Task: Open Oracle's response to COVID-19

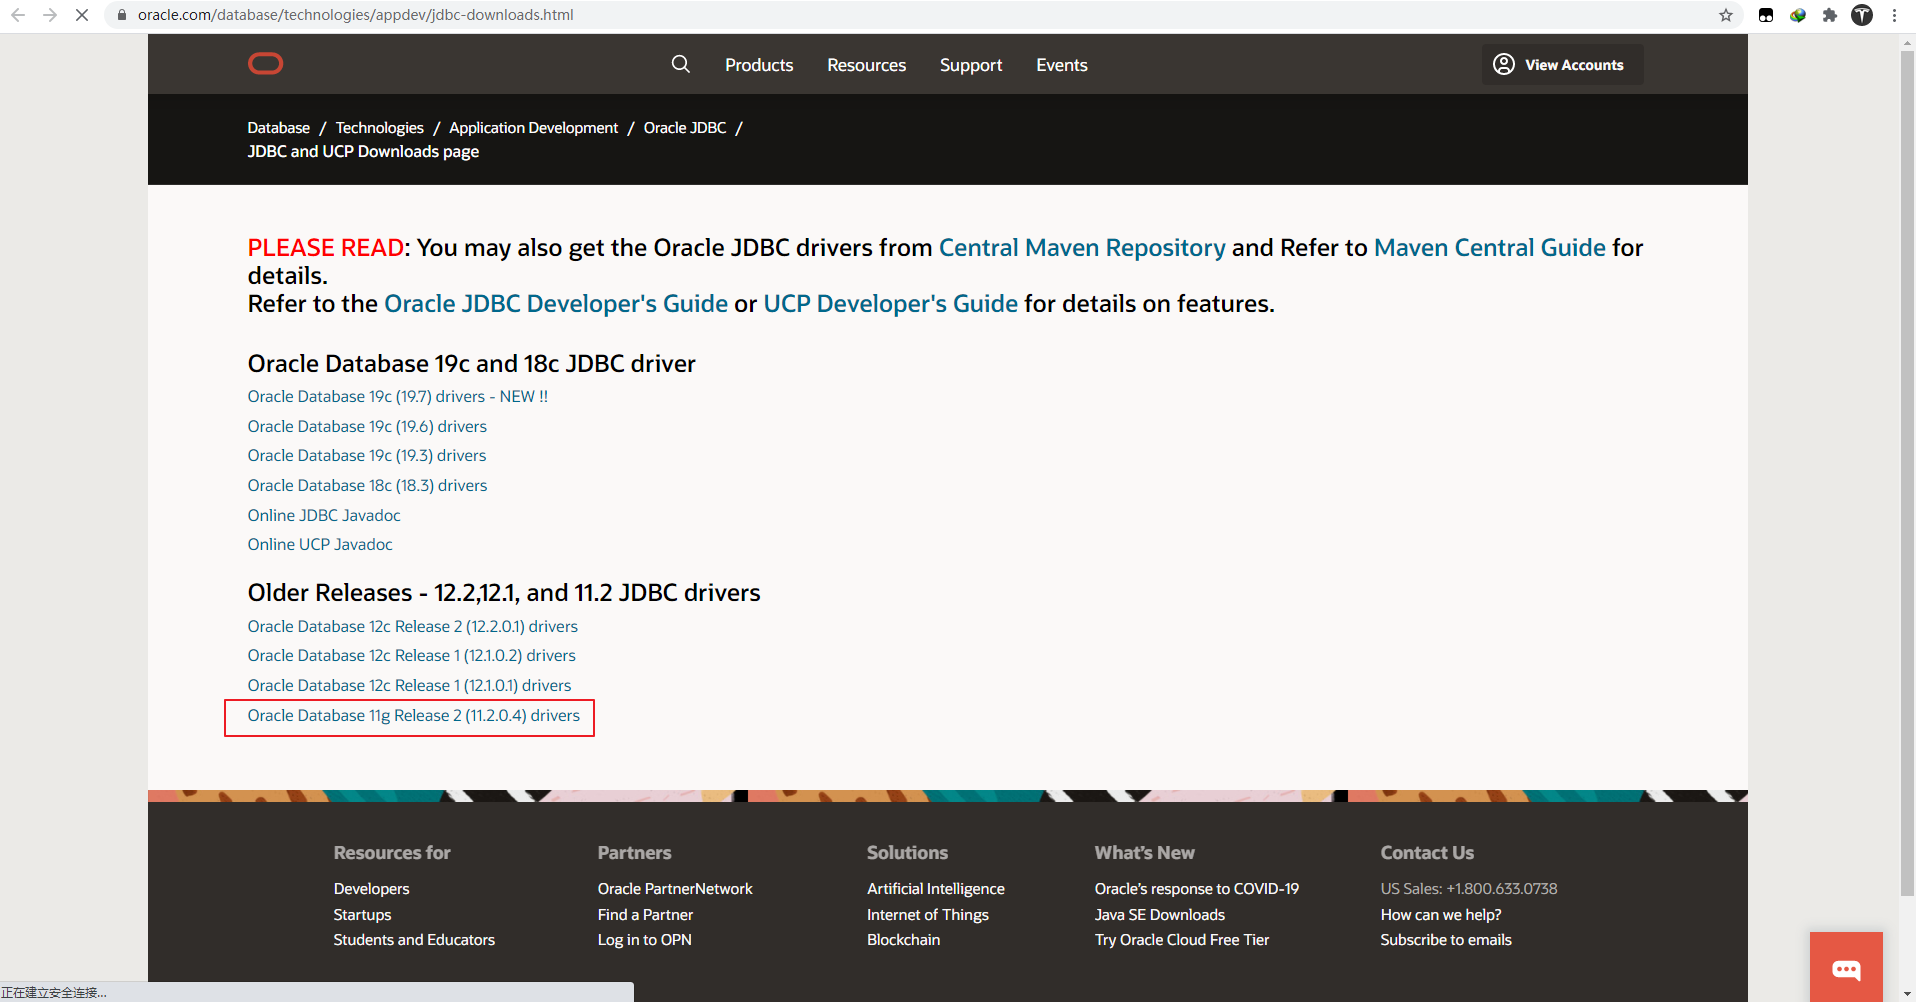Action: tap(1197, 889)
